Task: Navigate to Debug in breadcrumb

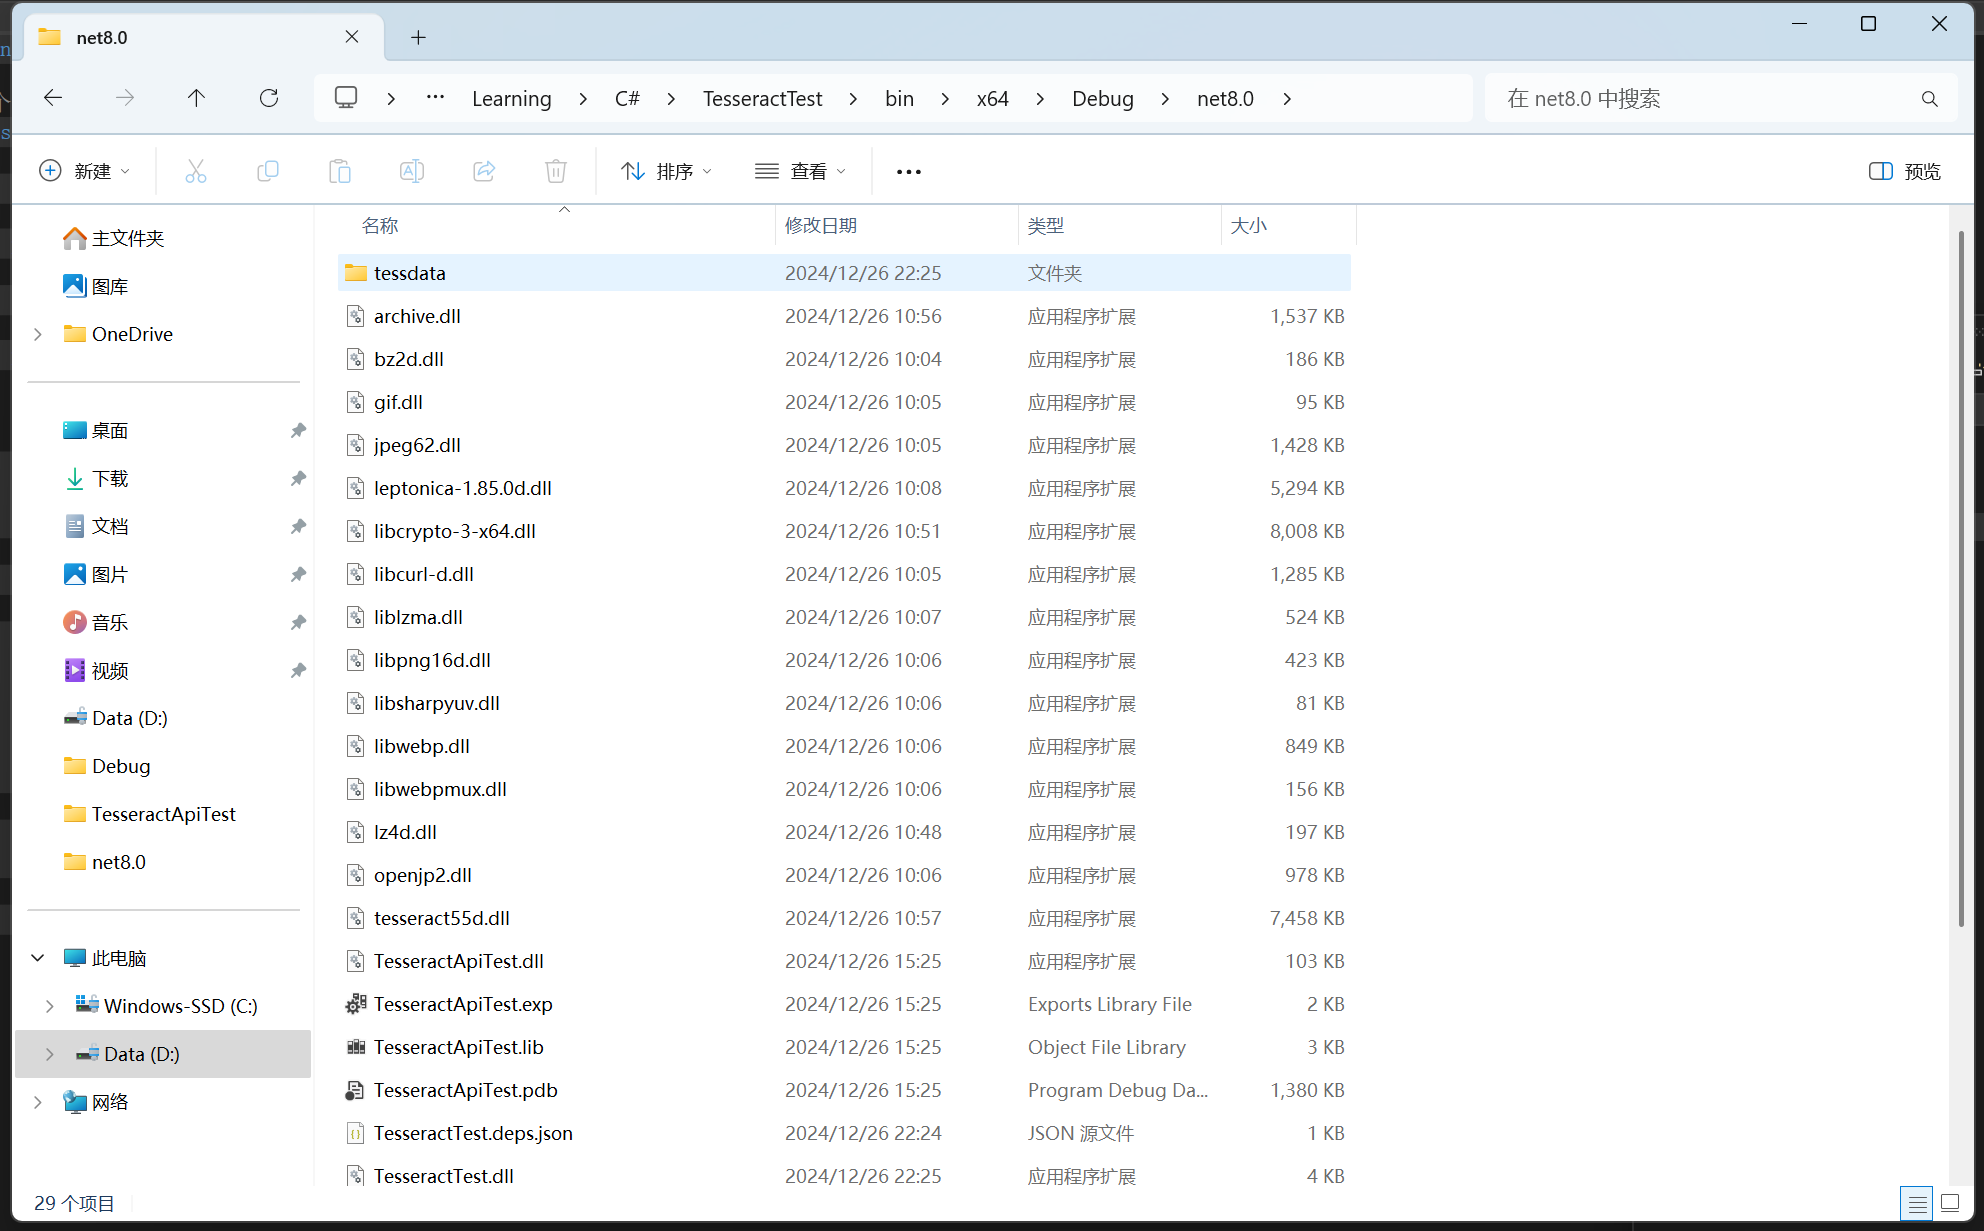Action: coord(1102,99)
